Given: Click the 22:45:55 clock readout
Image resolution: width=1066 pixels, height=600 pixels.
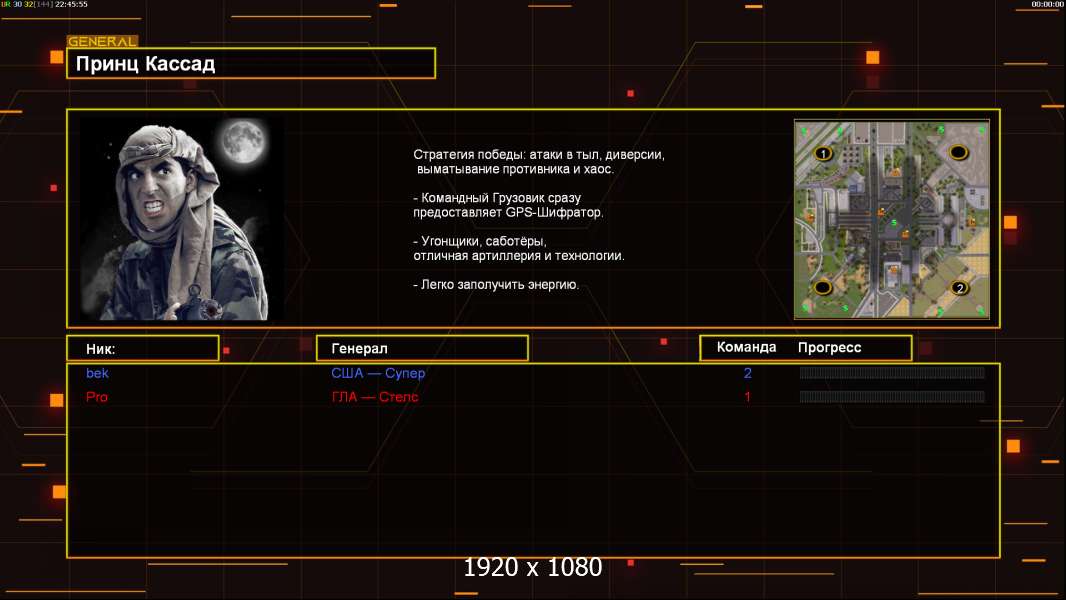Looking at the screenshot, I should (x=71, y=4).
